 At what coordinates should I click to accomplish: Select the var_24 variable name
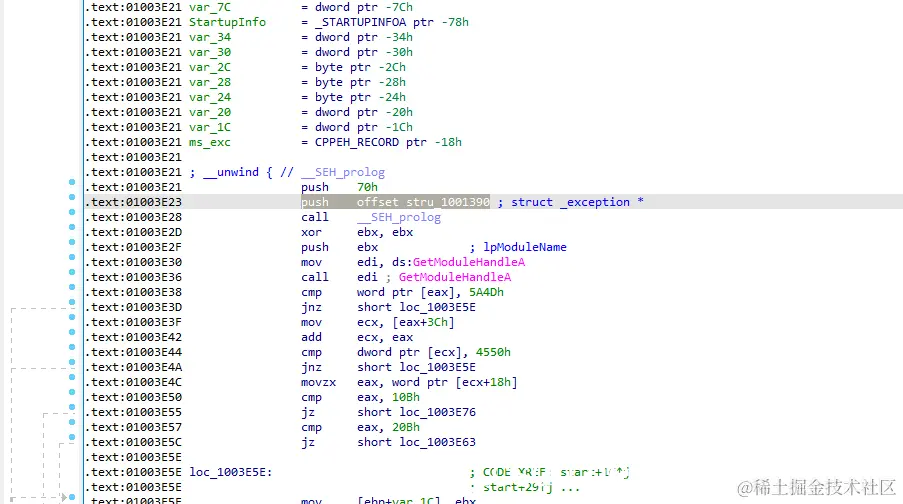tap(210, 97)
